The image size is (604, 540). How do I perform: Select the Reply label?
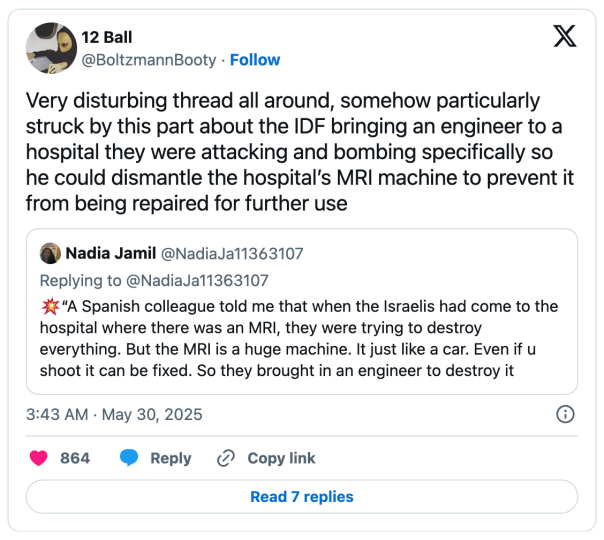171,458
